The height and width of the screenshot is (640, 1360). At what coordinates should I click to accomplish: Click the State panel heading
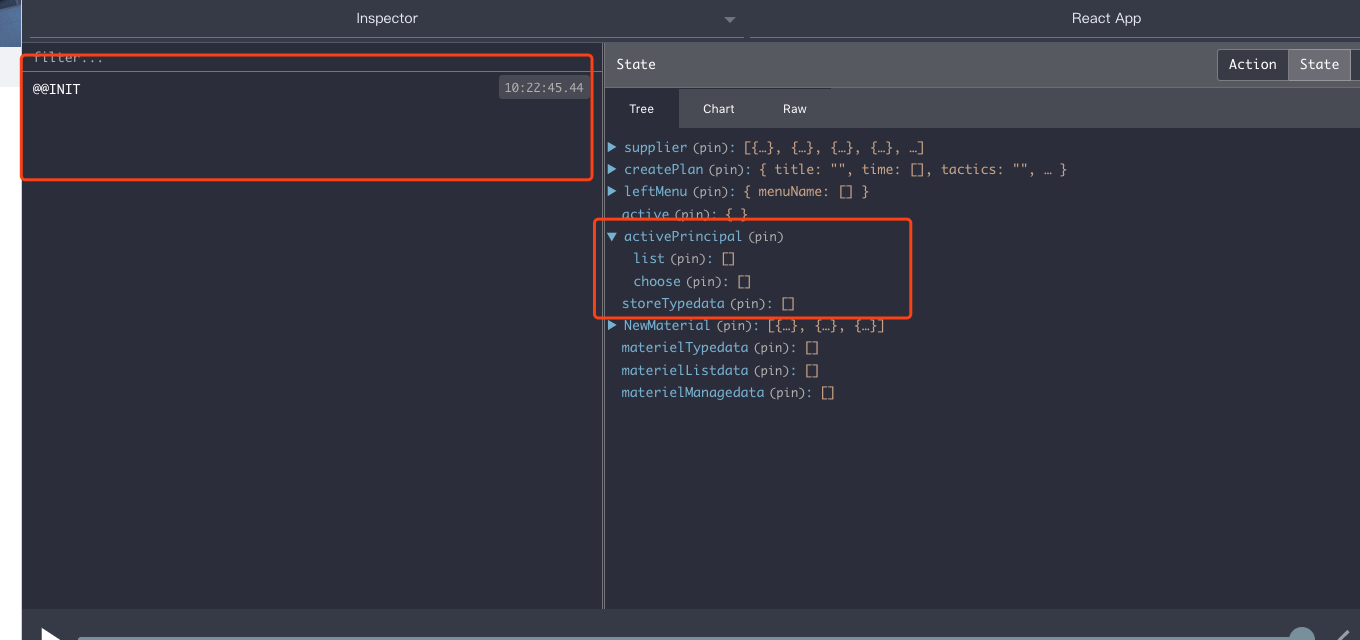click(636, 64)
